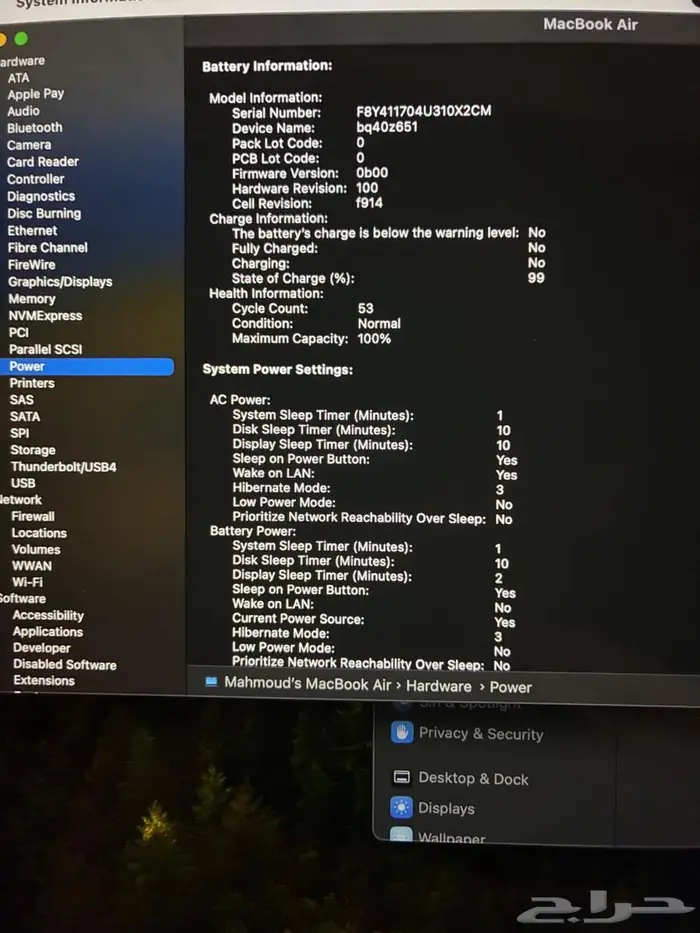This screenshot has width=700, height=933.
Task: Open the Bluetooth hardware entry
Action: click(x=35, y=128)
